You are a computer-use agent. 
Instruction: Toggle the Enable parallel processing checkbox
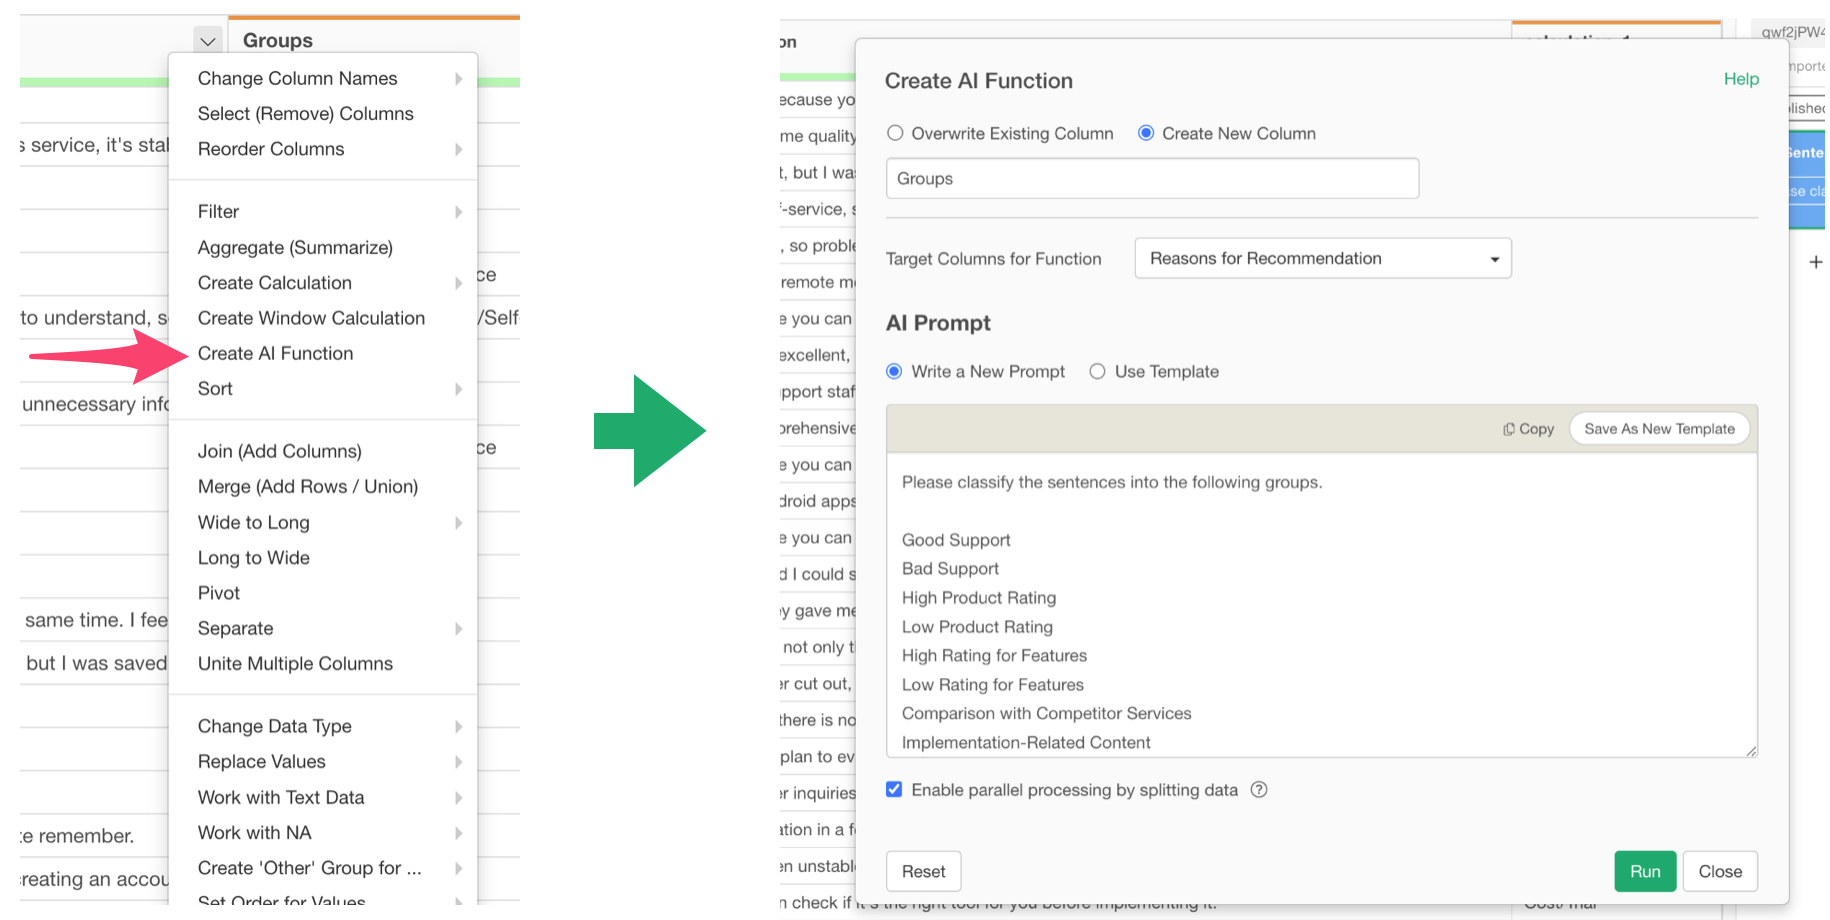894,790
